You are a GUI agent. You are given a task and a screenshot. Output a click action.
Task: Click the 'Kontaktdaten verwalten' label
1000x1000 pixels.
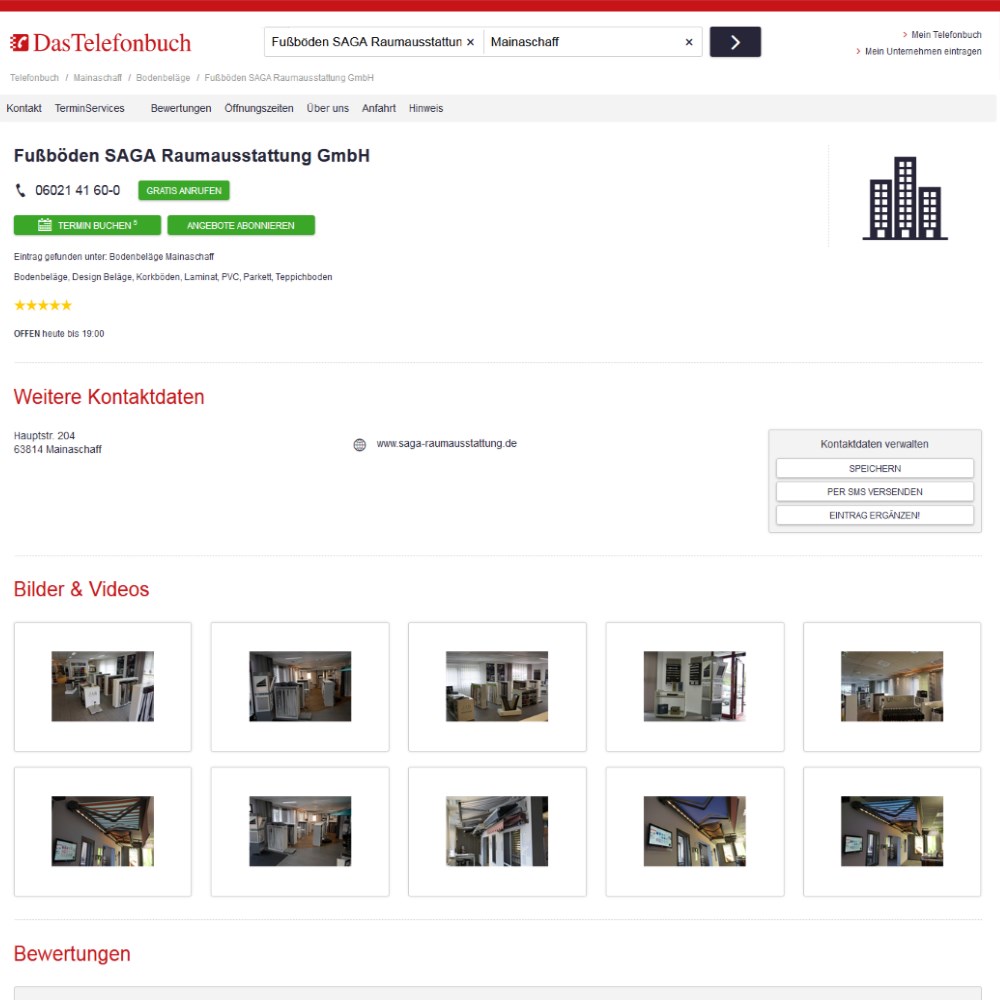874,444
